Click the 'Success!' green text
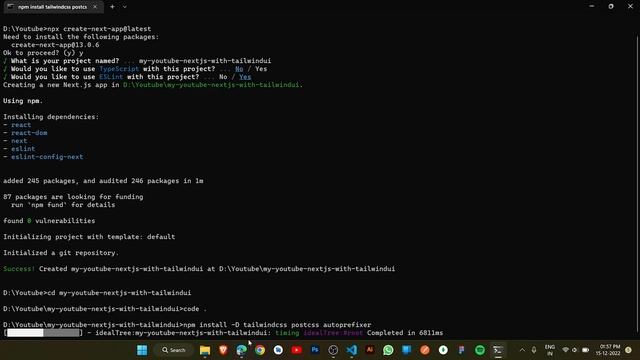Screen dimensions: 640x360 pyautogui.click(x=19, y=269)
